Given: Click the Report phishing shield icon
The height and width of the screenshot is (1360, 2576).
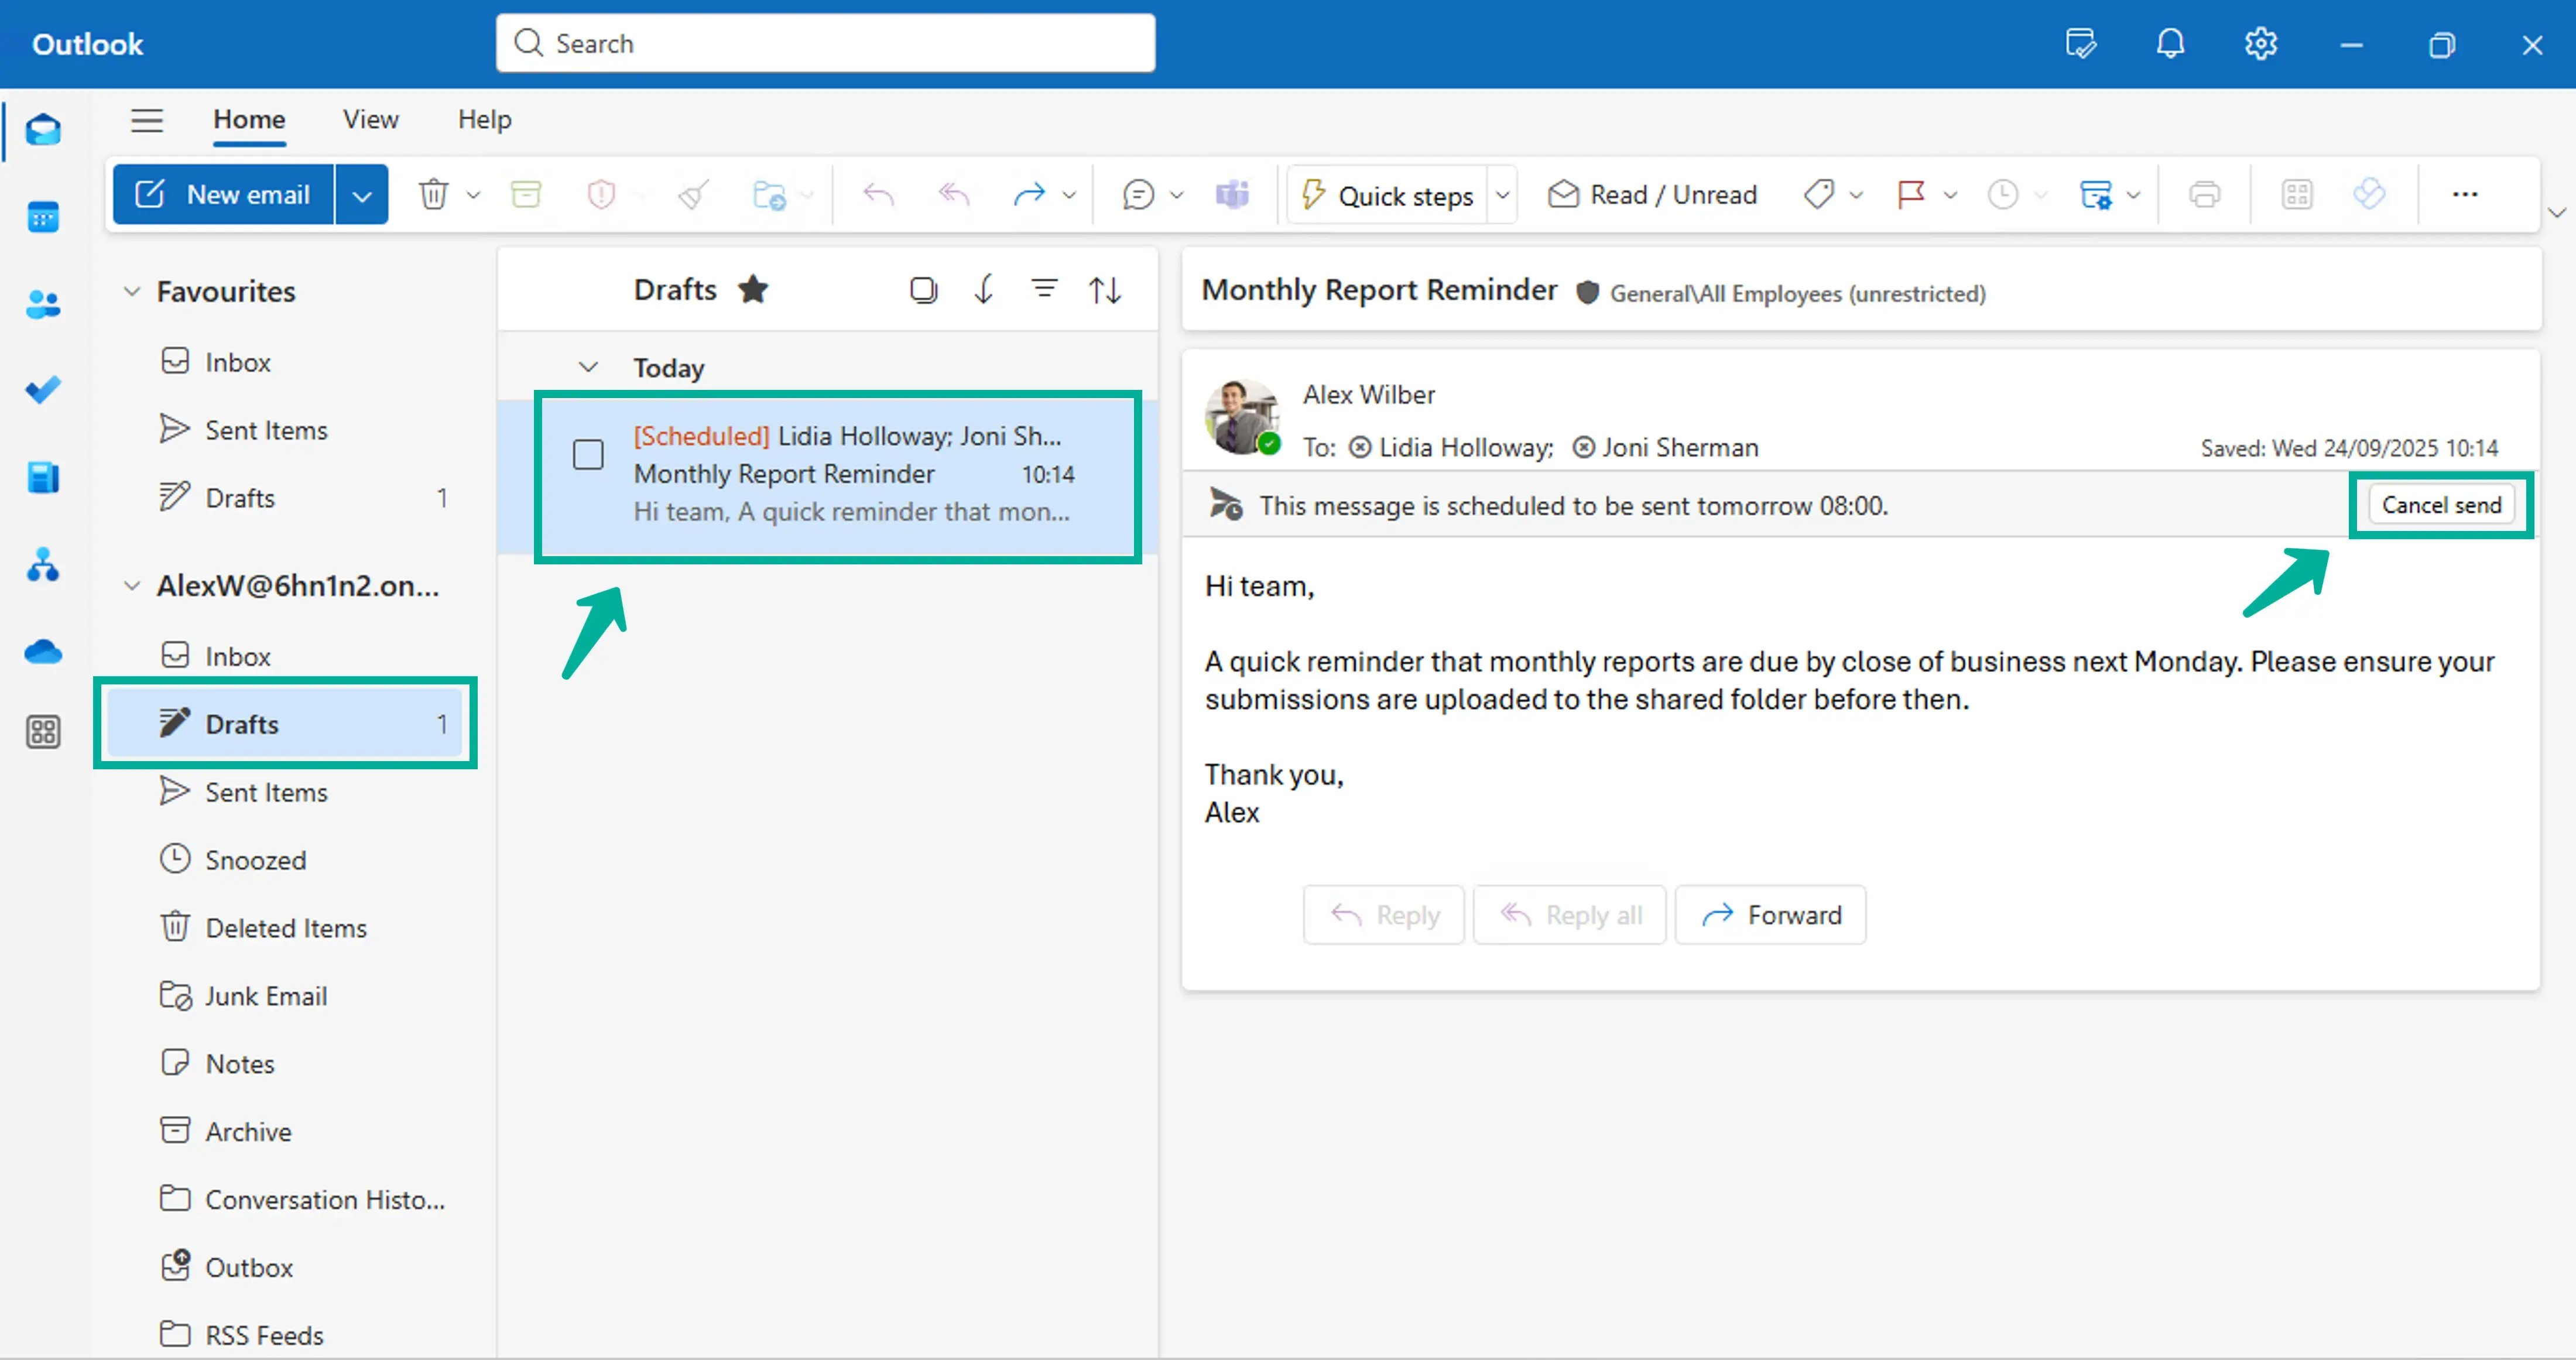Looking at the screenshot, I should click(600, 194).
